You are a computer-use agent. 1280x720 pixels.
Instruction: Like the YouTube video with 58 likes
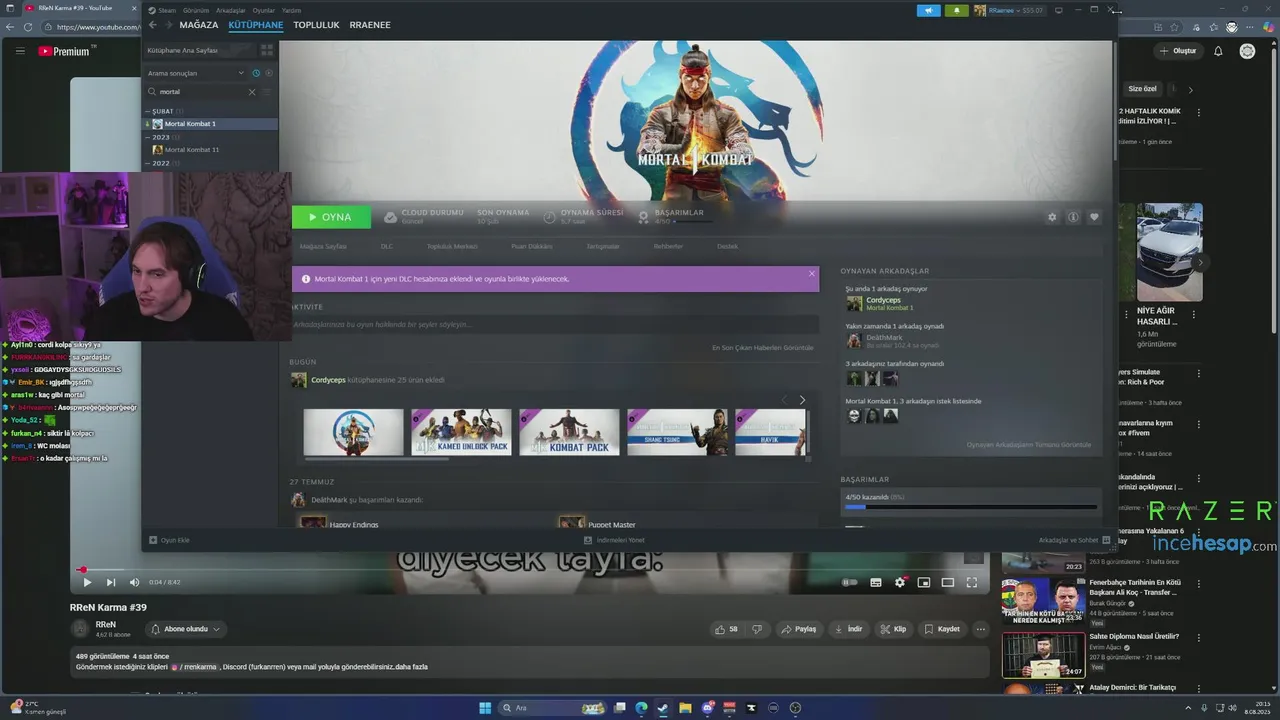click(727, 629)
